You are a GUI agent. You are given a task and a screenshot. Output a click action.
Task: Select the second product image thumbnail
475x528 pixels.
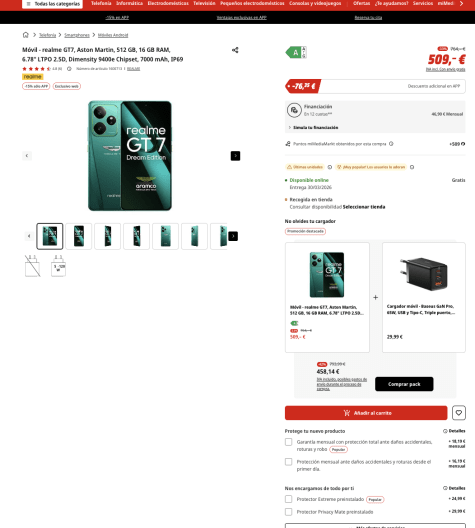point(78,236)
